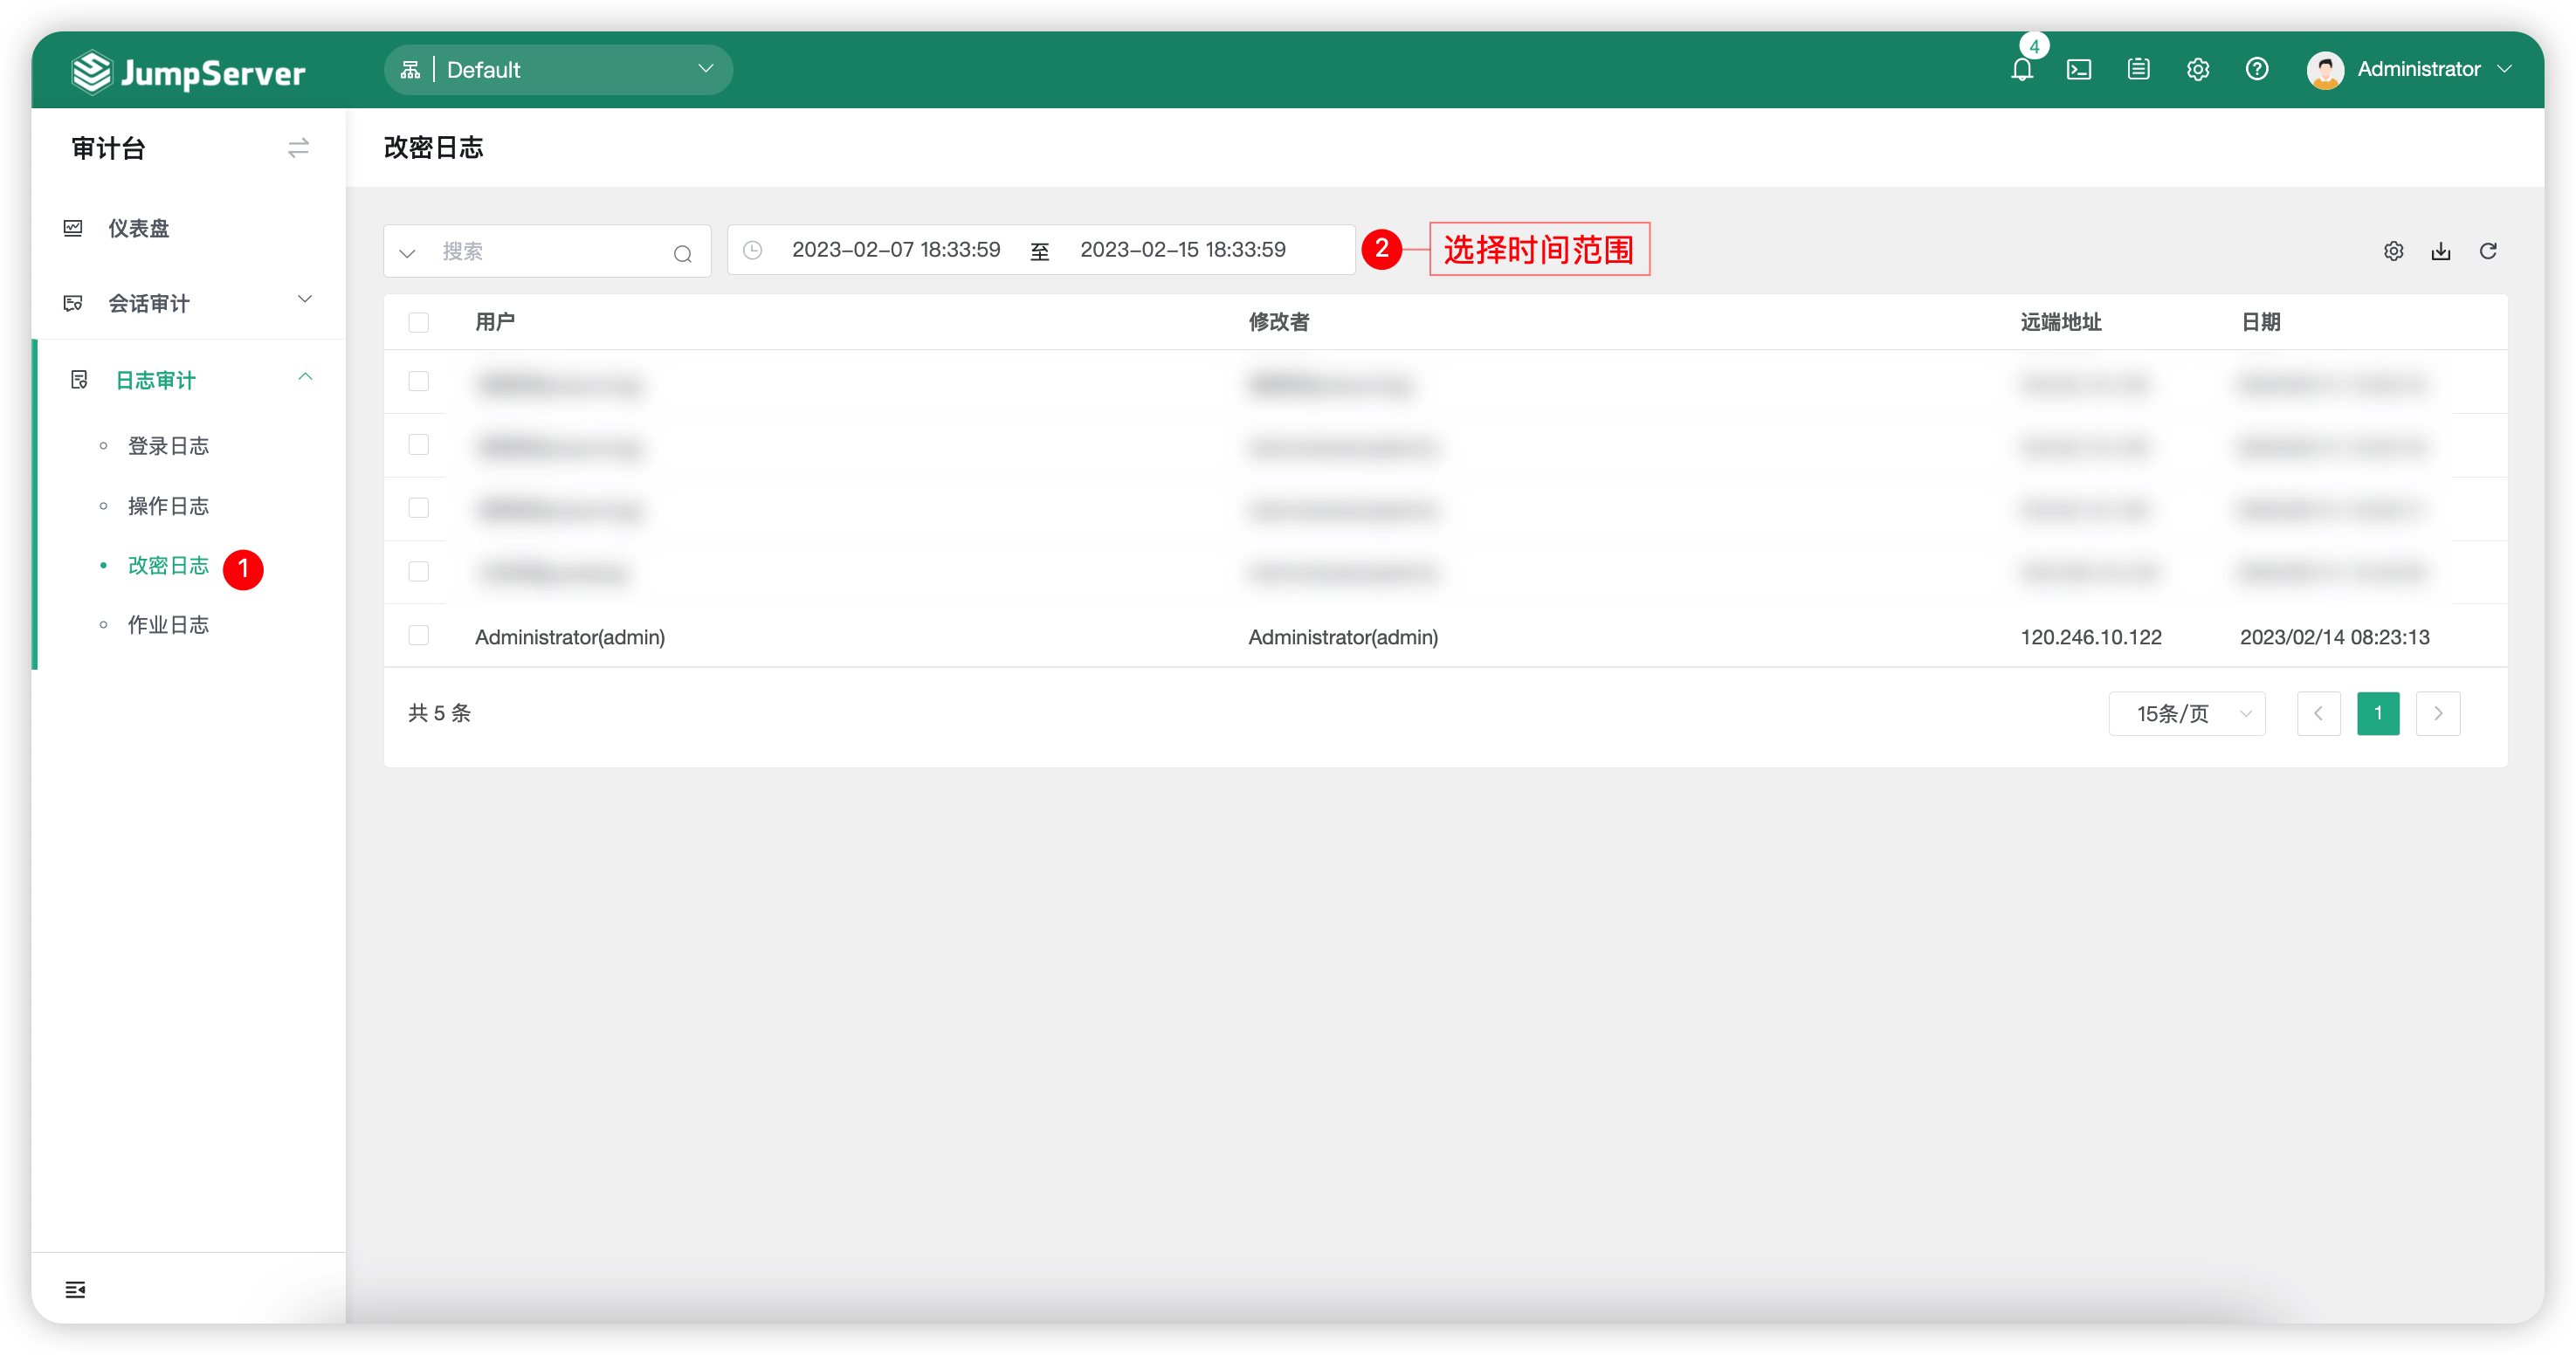Click the view switch arrows beside 审计台

point(298,148)
